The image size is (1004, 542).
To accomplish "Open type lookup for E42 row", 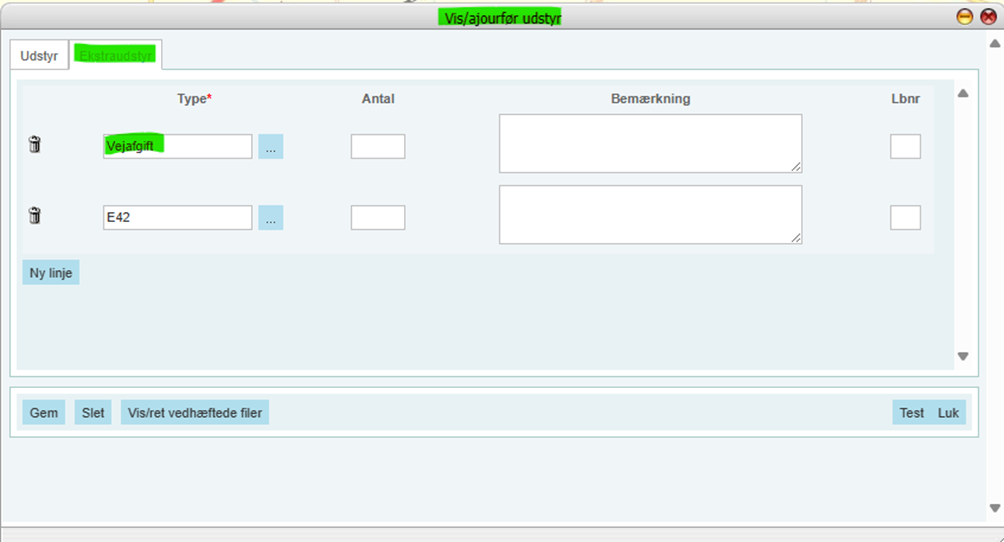I will tap(270, 218).
